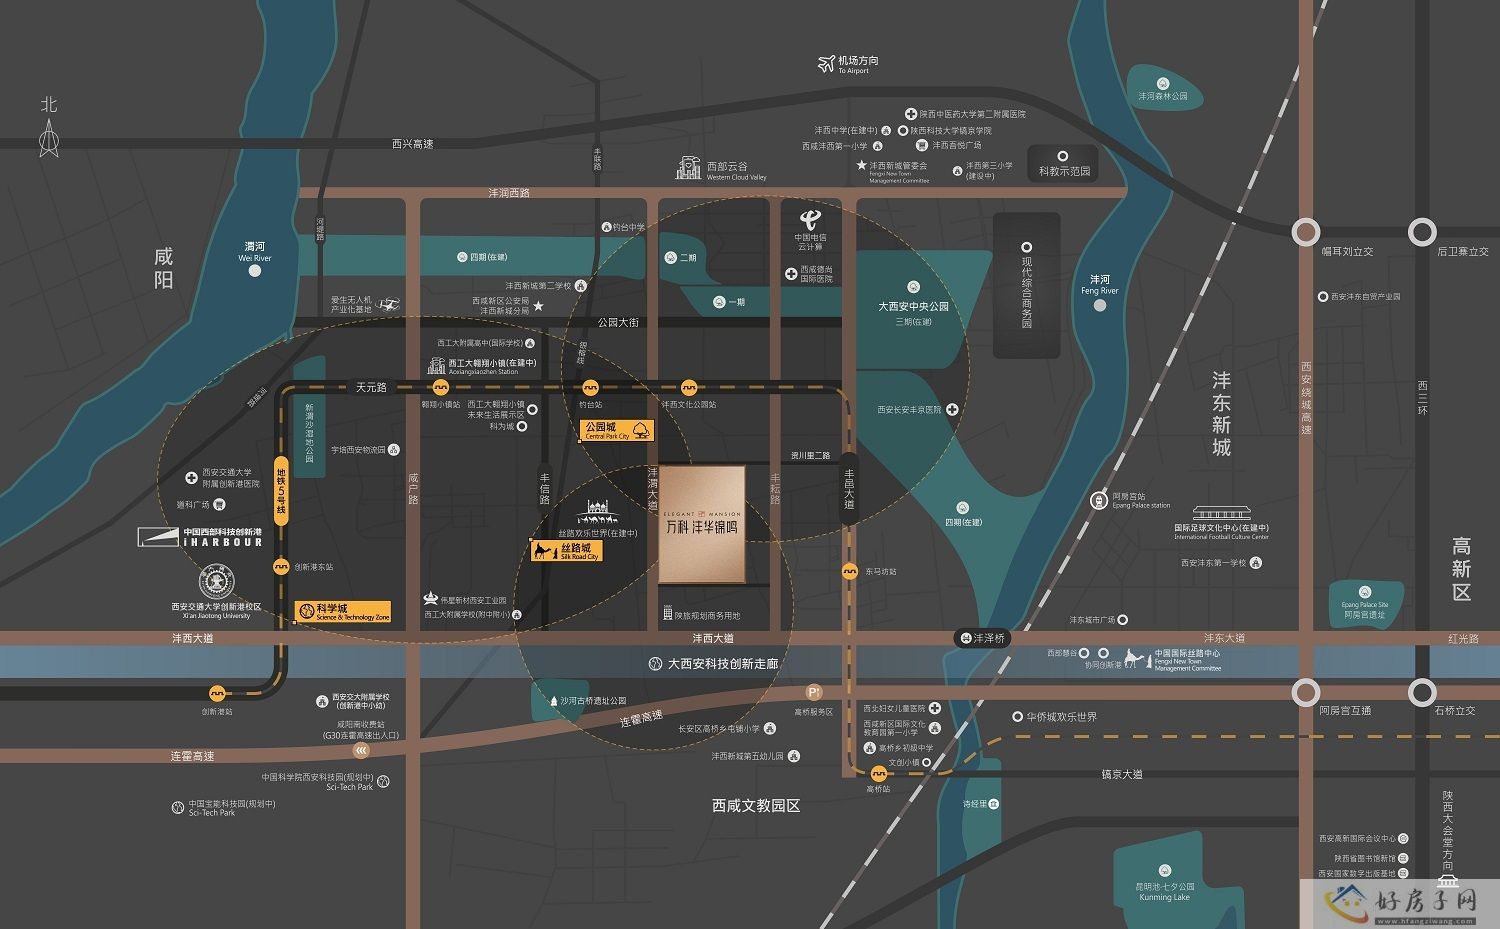
Task: Click the airplane icon beside 机场方向
Action: point(826,65)
